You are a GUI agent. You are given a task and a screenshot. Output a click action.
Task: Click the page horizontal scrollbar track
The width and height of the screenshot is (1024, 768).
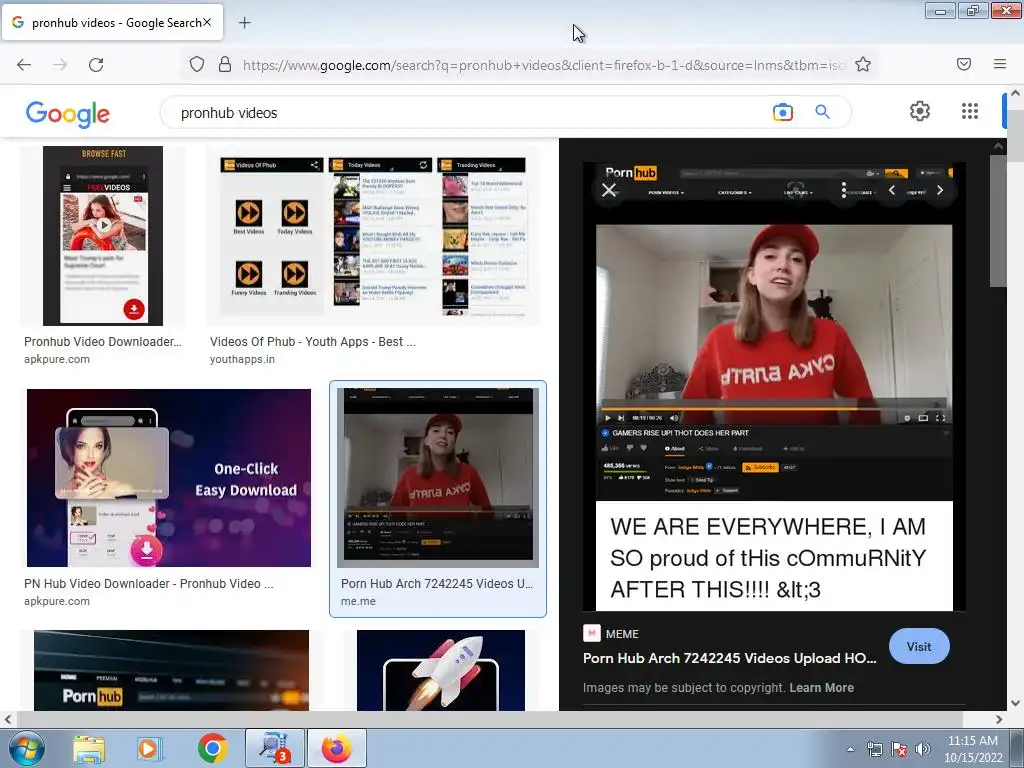[503, 719]
